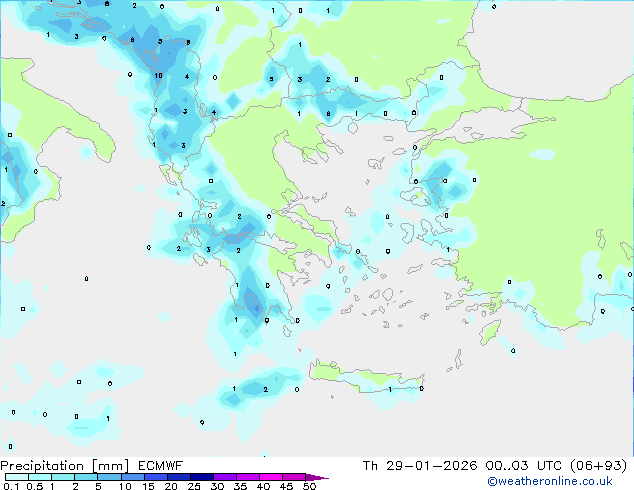The height and width of the screenshot is (490, 634).
Task: Select the 5–10 mm legend color swatch
Action: click(x=109, y=477)
